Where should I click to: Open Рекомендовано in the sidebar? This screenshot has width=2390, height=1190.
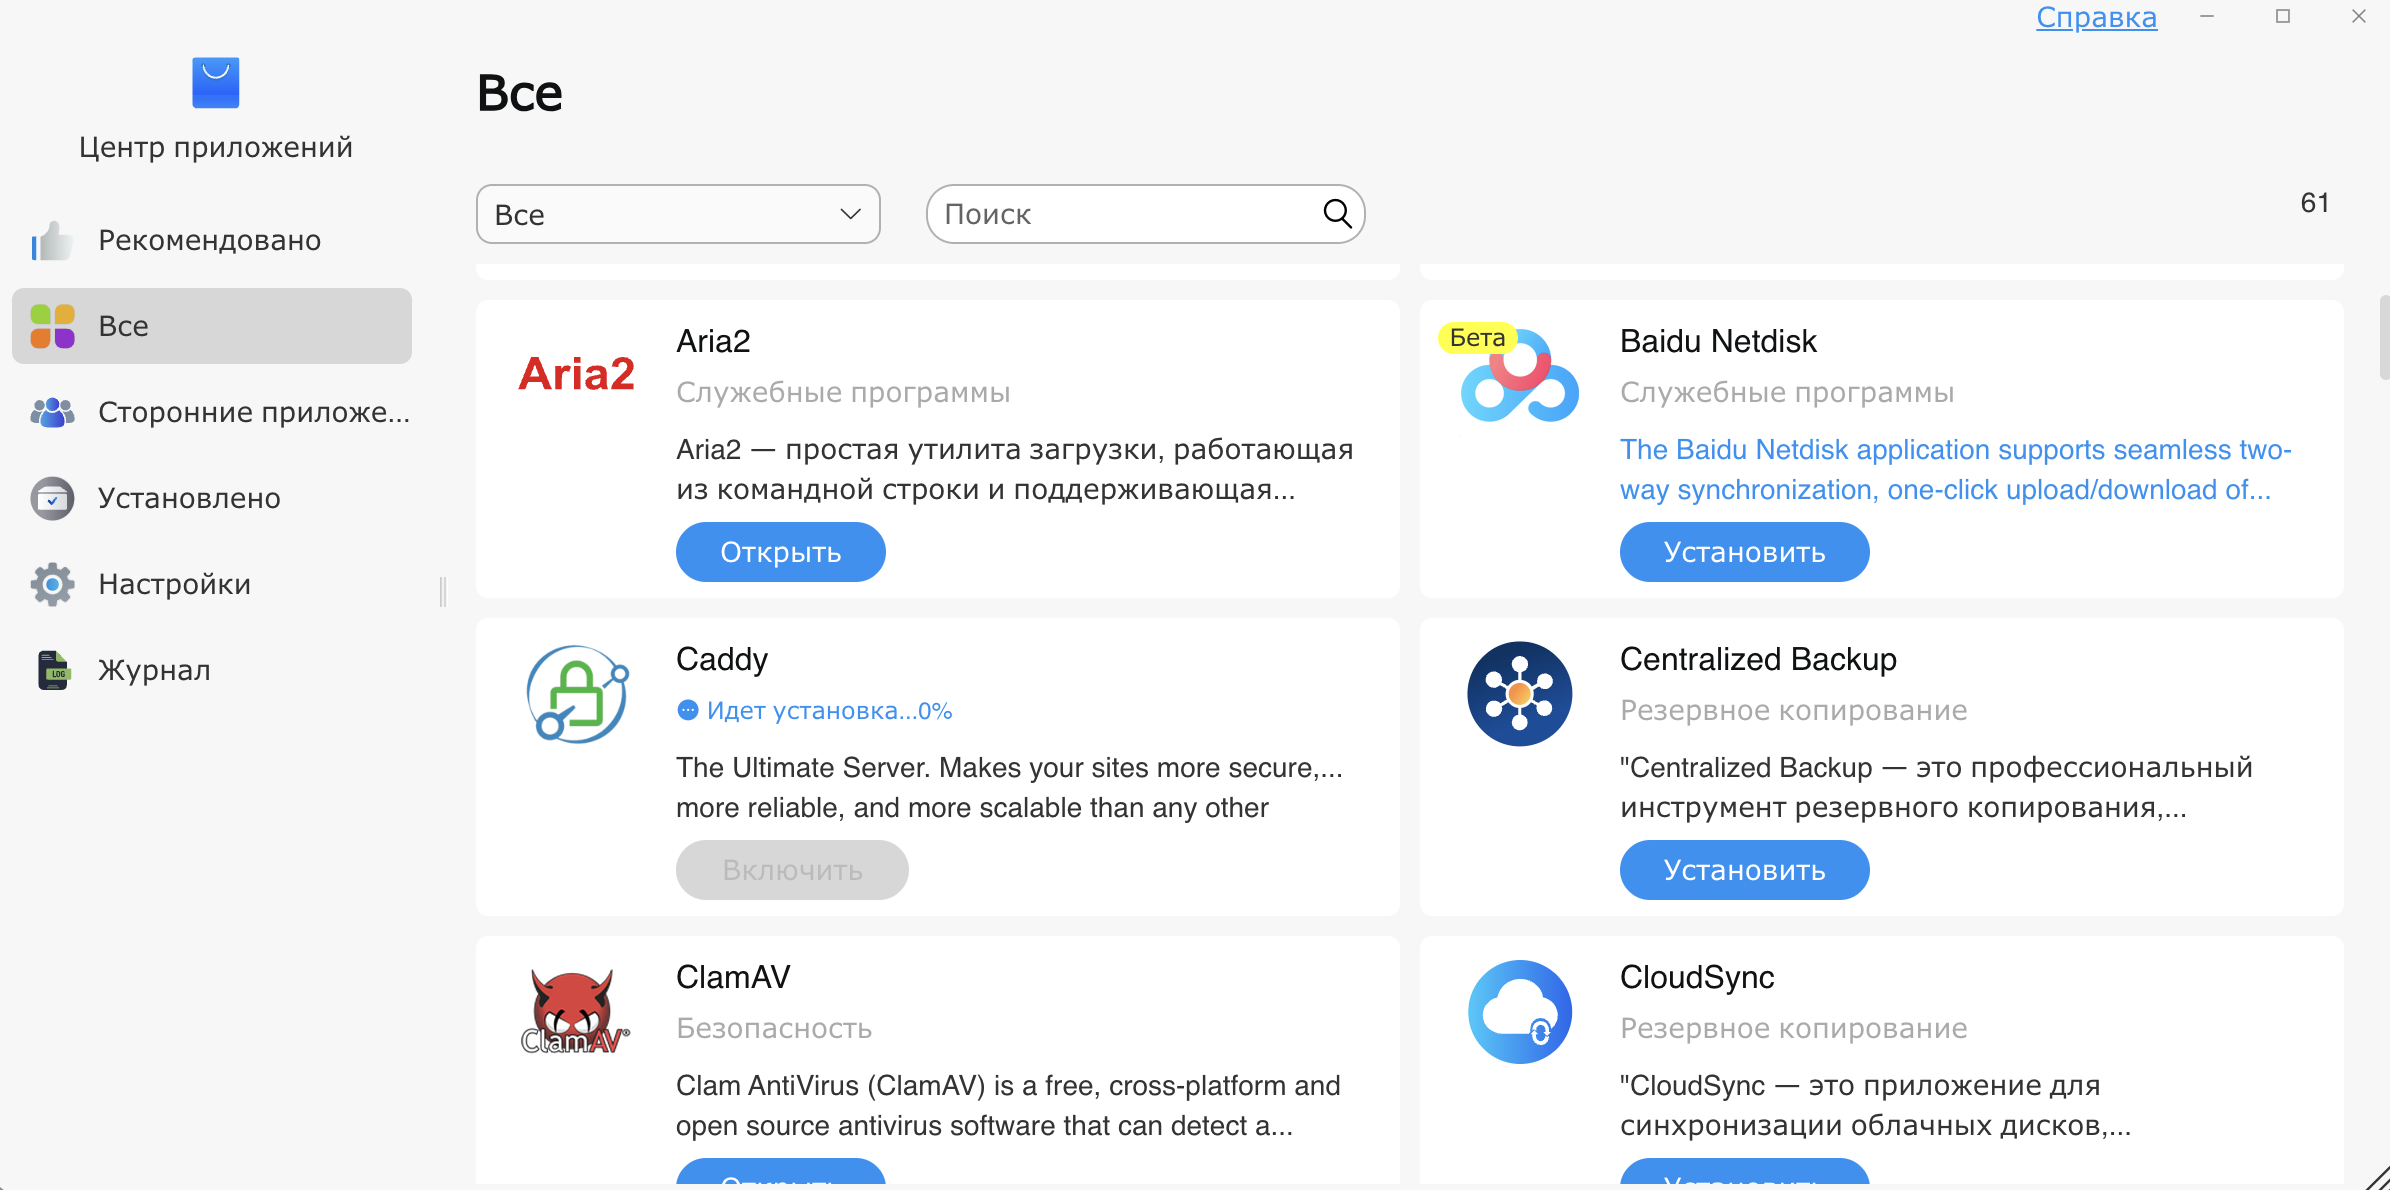pos(209,240)
